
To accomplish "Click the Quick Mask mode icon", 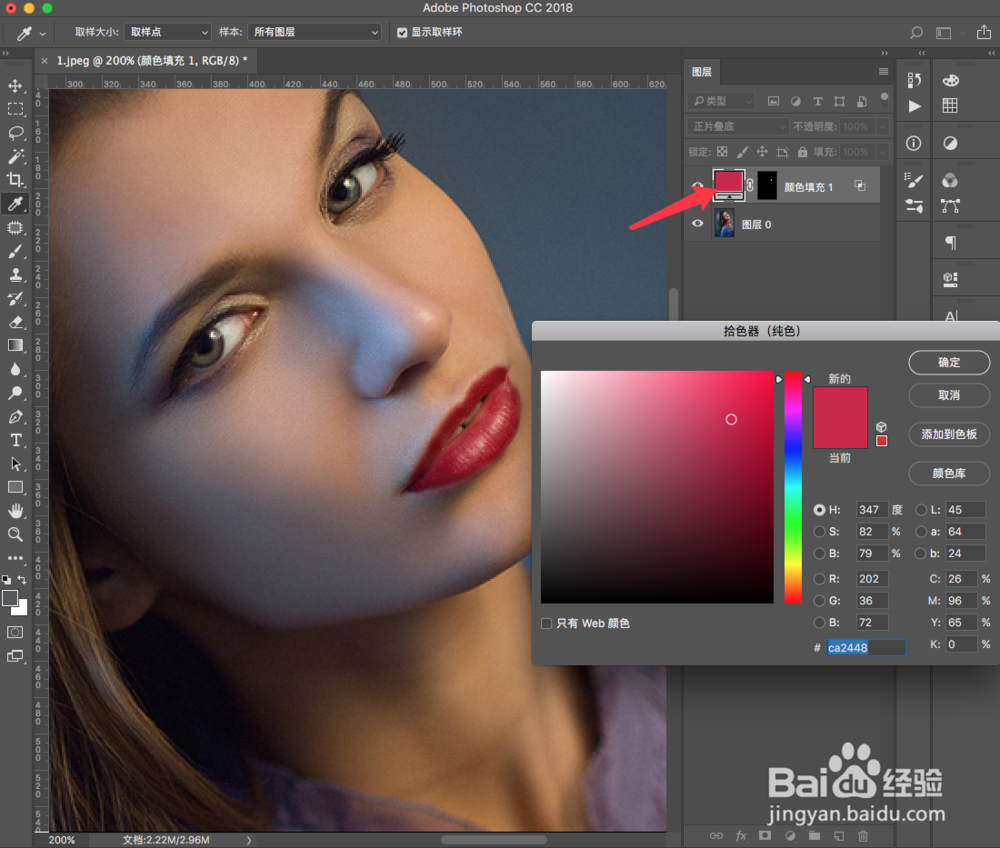I will point(15,632).
